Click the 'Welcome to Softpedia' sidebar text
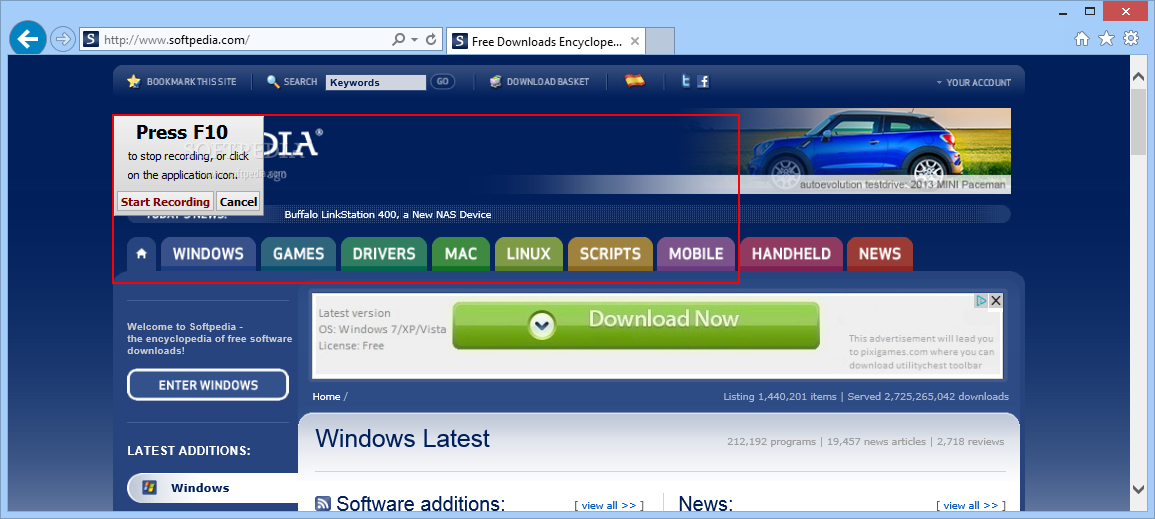The height and width of the screenshot is (519, 1155). pyautogui.click(x=185, y=326)
